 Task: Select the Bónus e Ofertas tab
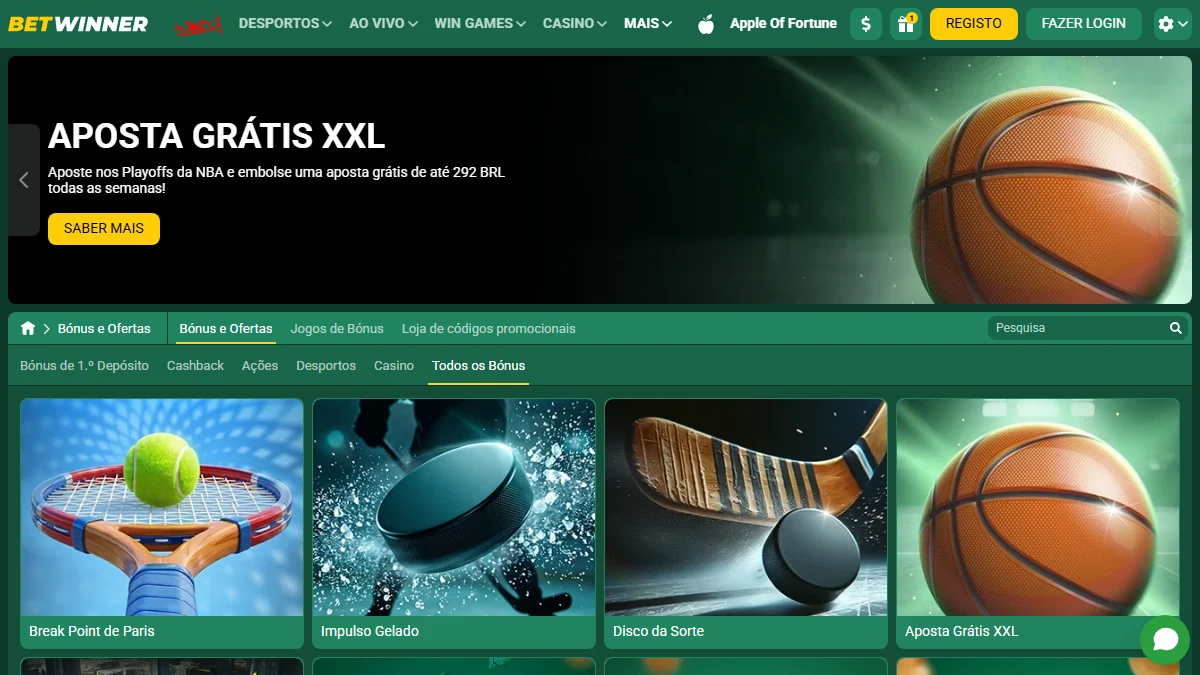pyautogui.click(x=226, y=328)
